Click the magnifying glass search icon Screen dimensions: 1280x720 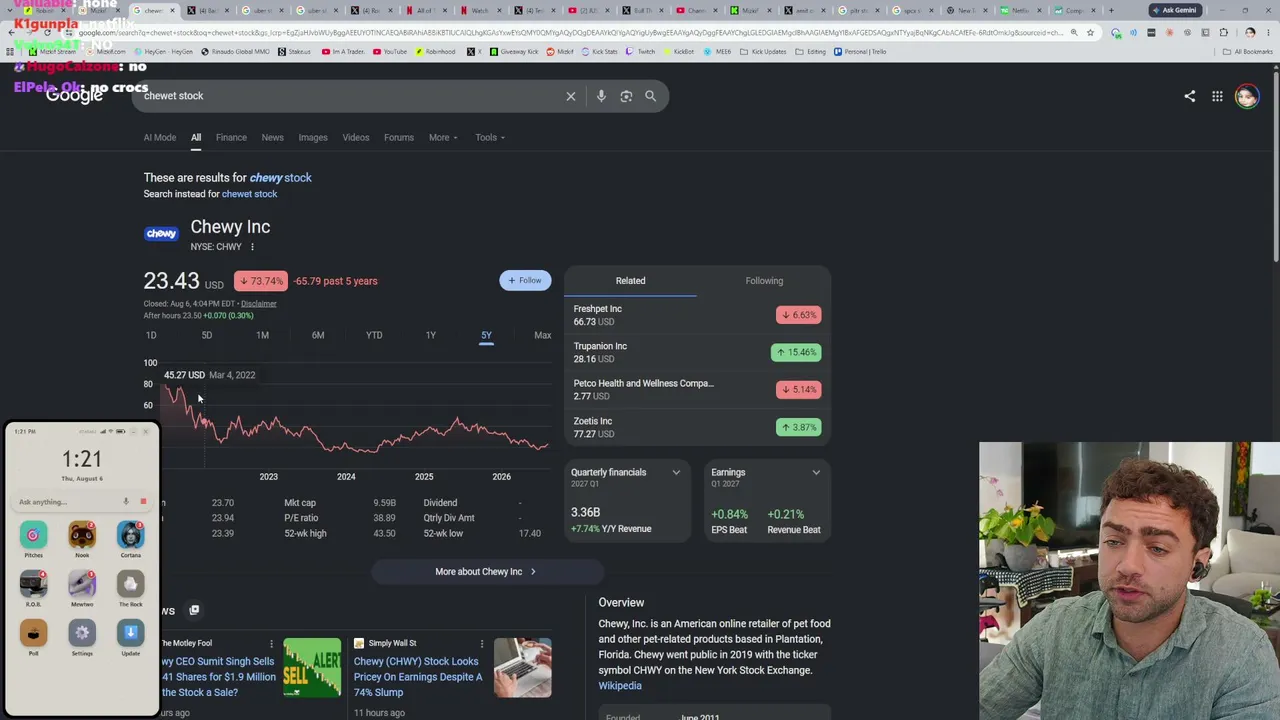(x=651, y=96)
